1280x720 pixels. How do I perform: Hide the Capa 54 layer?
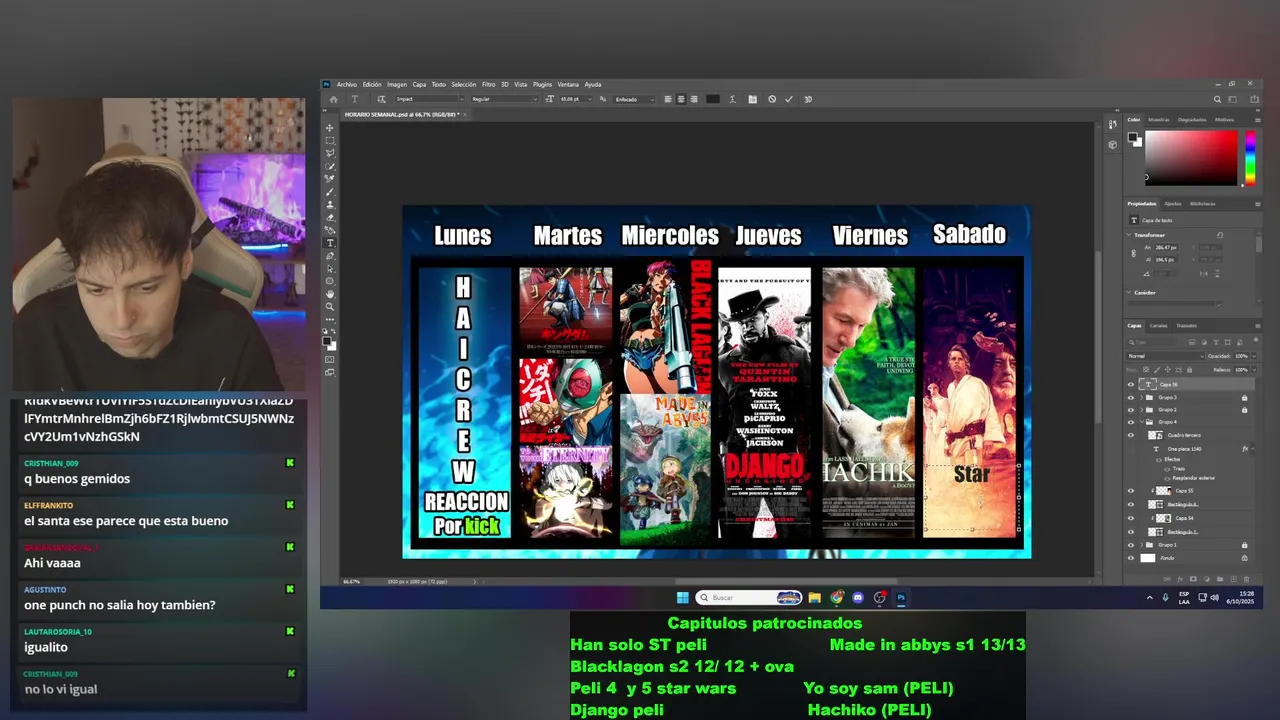point(1131,518)
